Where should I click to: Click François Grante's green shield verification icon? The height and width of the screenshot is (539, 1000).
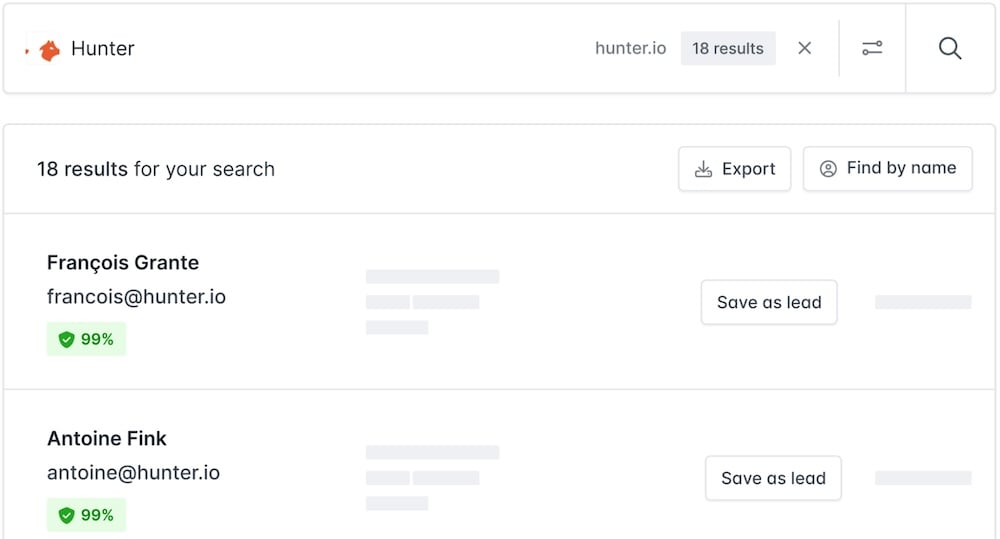coord(66,339)
